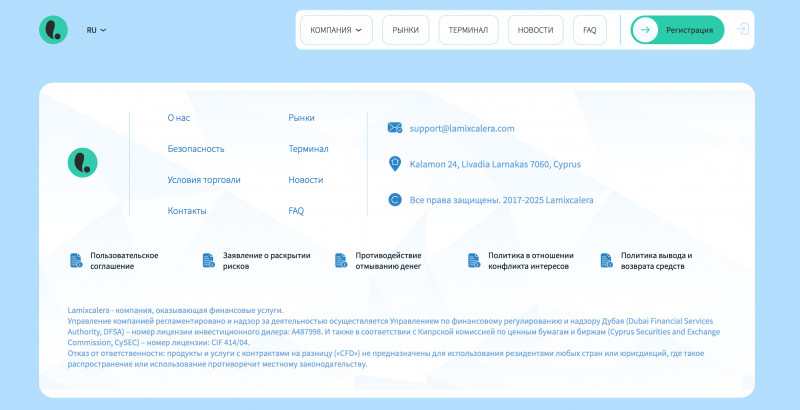Click the support@lamixcalera.com email link
The width and height of the screenshot is (800, 410).
point(462,129)
